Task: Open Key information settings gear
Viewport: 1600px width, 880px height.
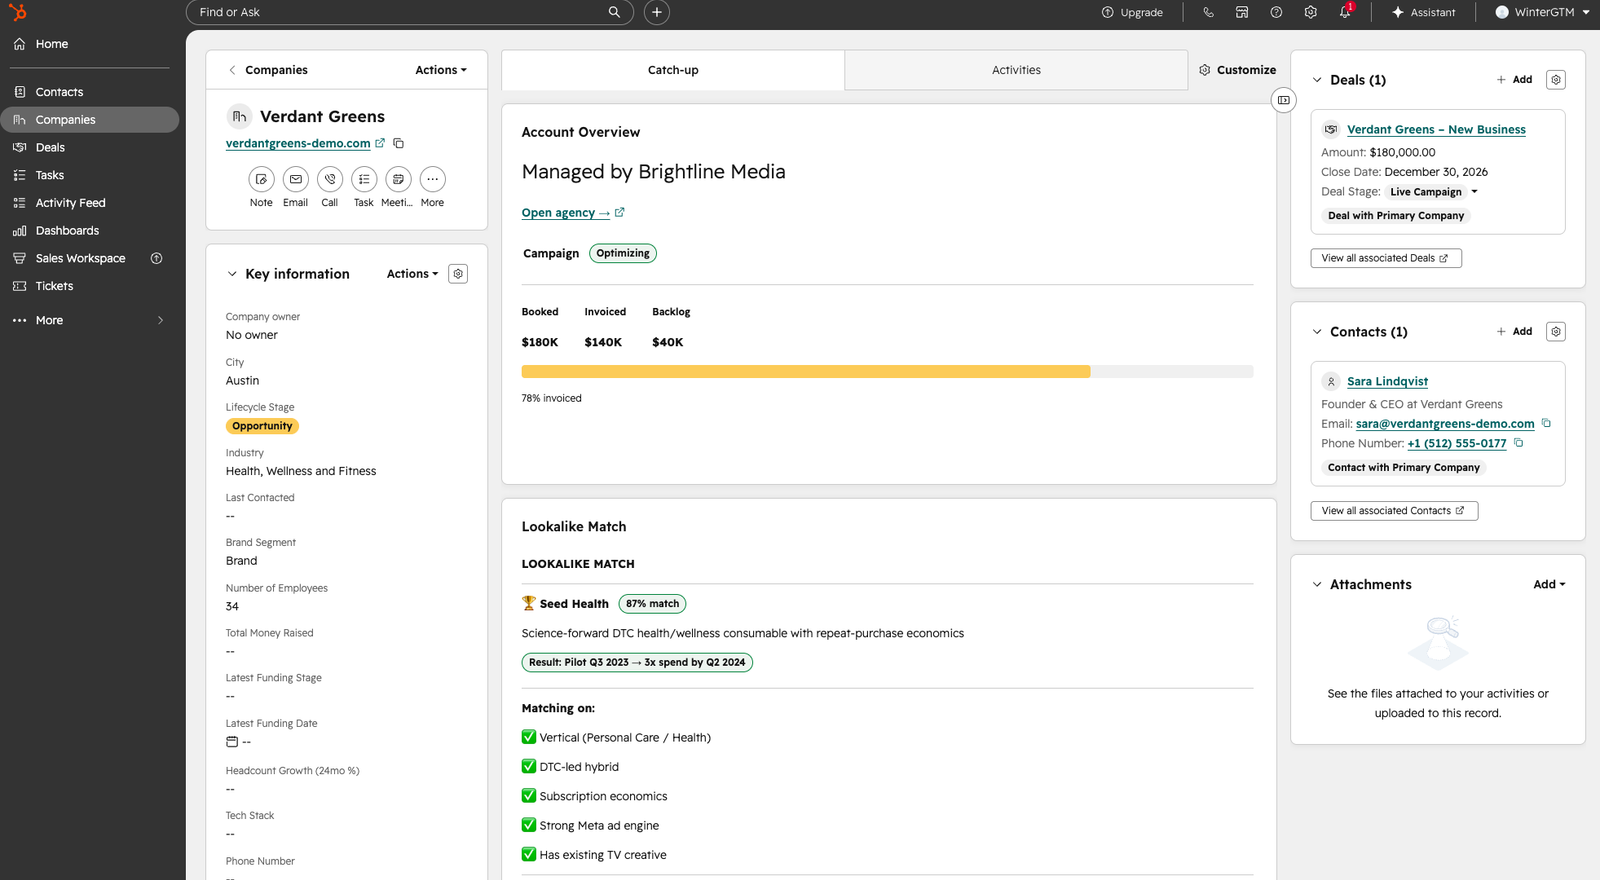Action: (458, 274)
